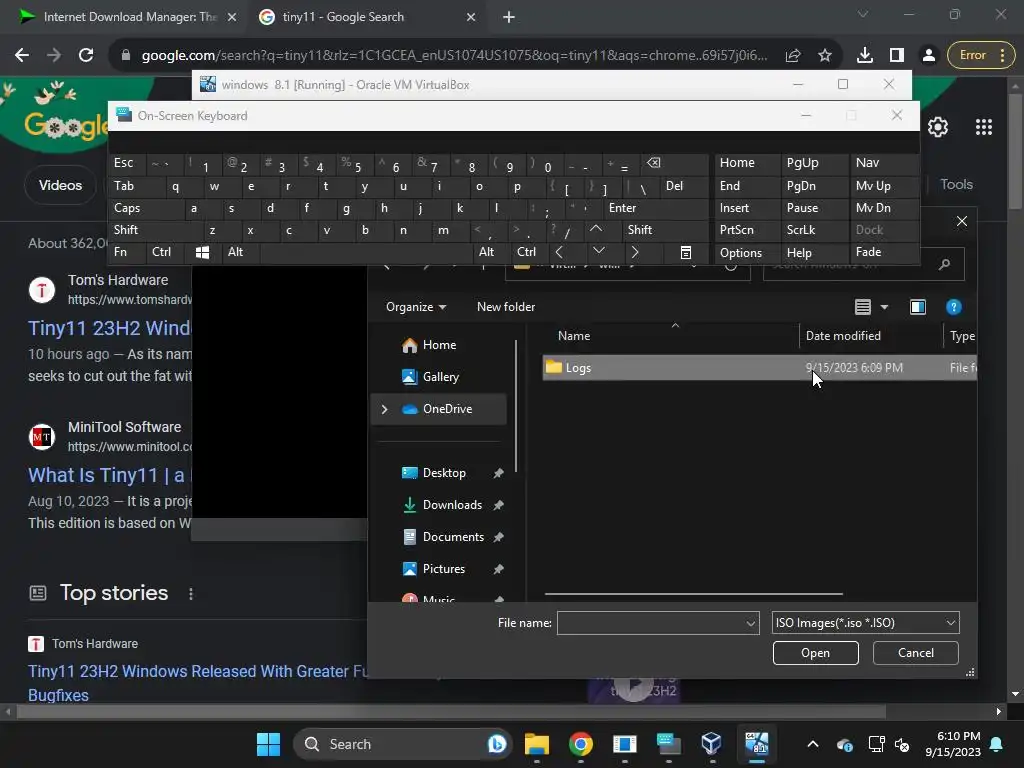The width and height of the screenshot is (1024, 768).
Task: Open File Explorer from taskbar
Action: coord(536,744)
